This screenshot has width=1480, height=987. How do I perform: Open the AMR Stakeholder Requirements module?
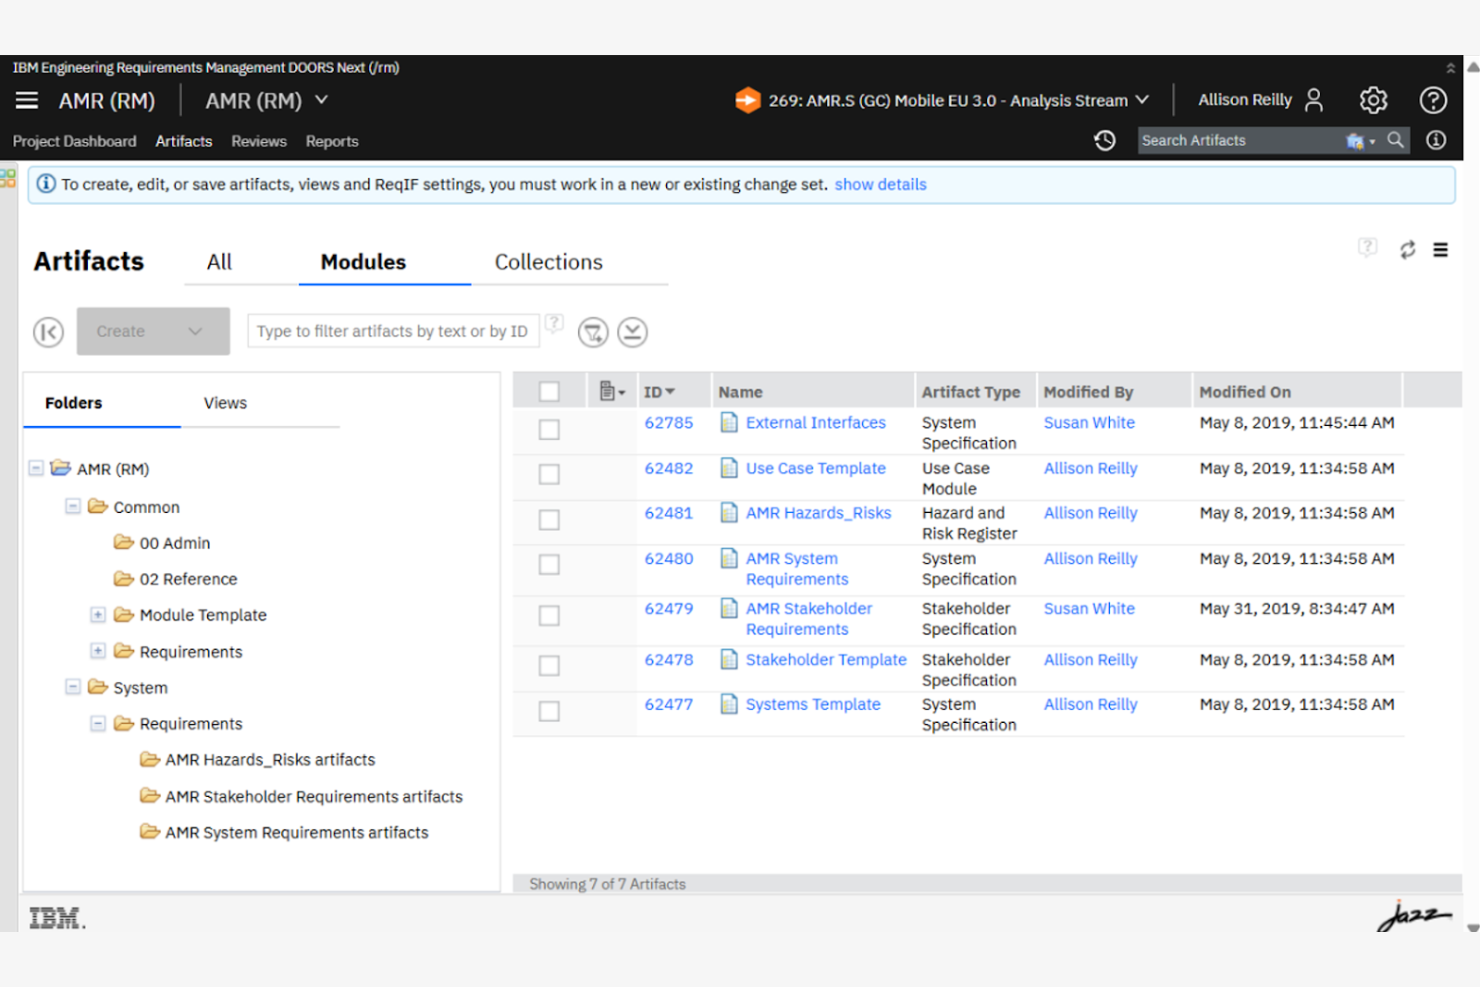(809, 618)
